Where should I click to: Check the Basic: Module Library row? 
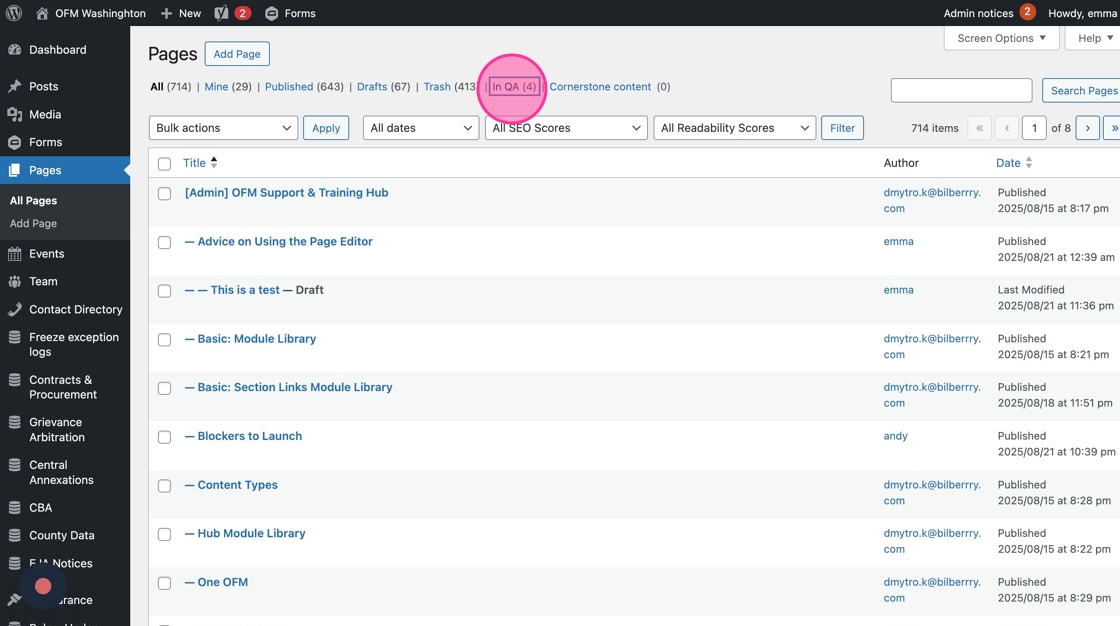tap(164, 339)
